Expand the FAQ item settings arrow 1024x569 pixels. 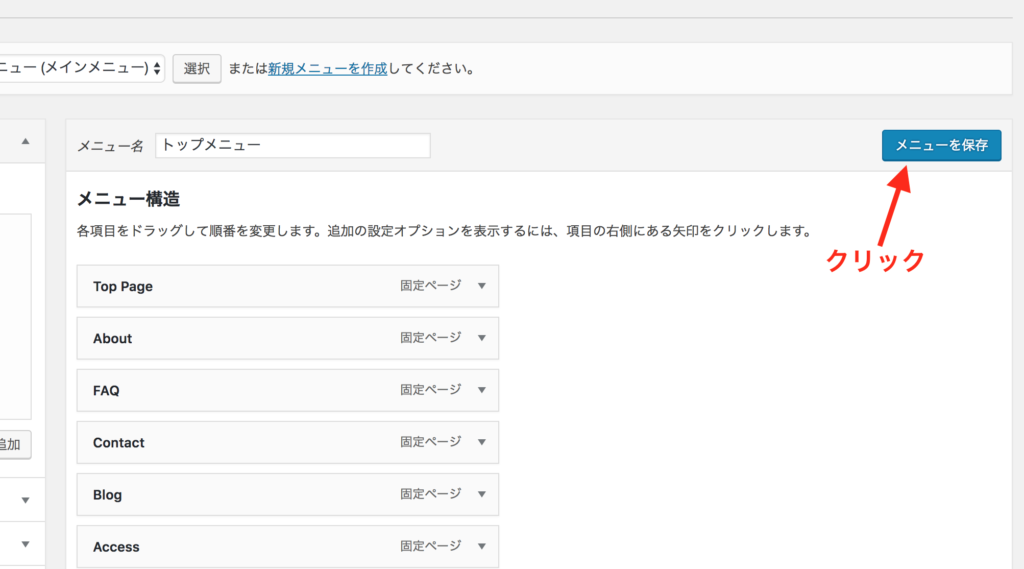point(481,390)
